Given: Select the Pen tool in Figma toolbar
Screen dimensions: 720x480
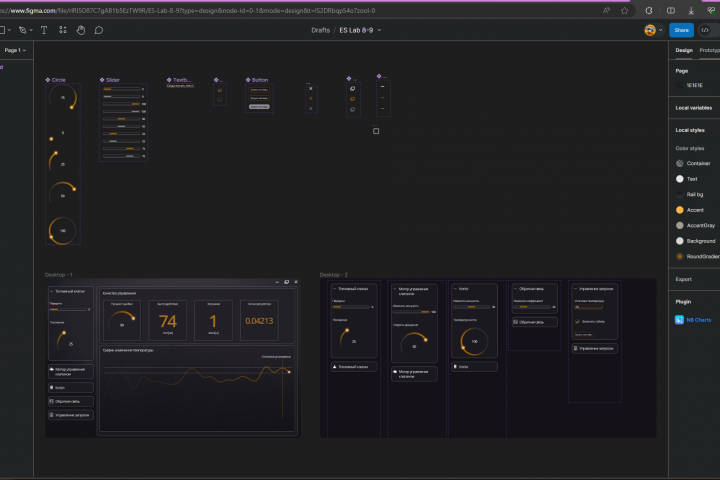Looking at the screenshot, I should [x=22, y=30].
